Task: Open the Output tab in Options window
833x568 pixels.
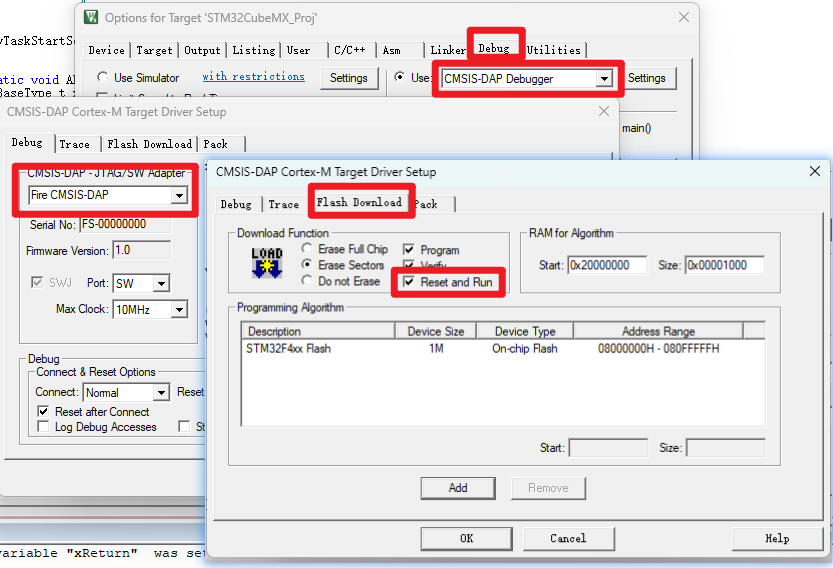Action: 202,50
